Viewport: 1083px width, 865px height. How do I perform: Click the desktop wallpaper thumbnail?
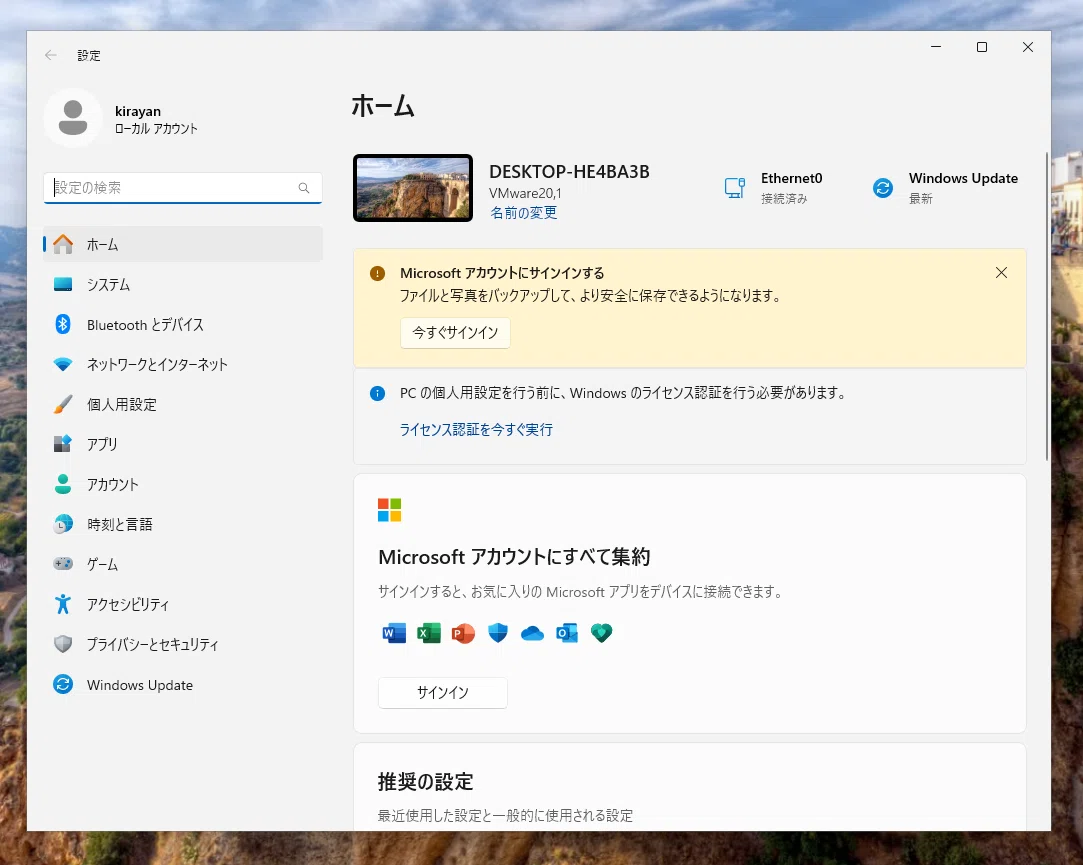[x=413, y=188]
